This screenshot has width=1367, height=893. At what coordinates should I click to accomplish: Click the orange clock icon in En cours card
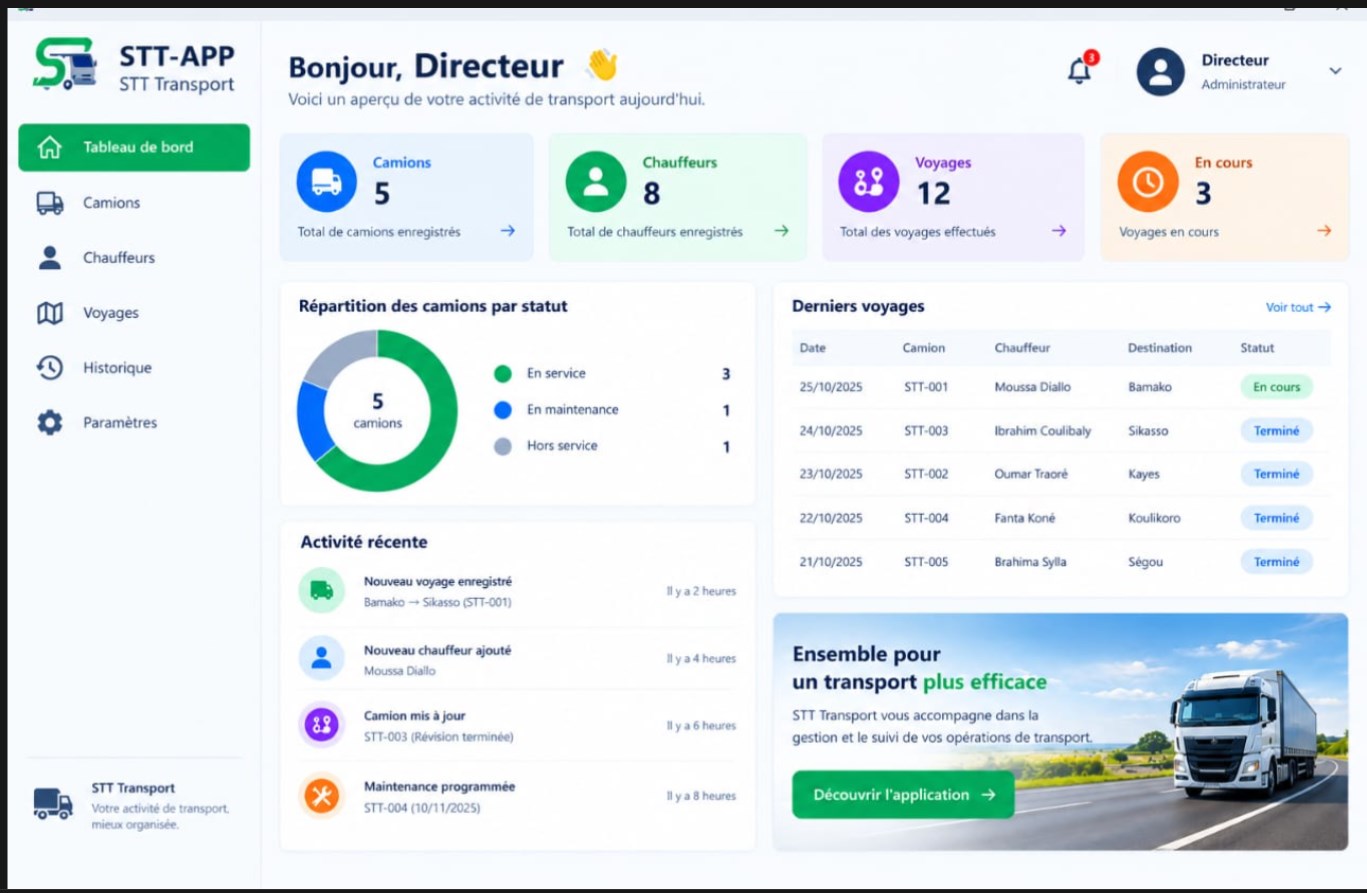[x=1148, y=181]
